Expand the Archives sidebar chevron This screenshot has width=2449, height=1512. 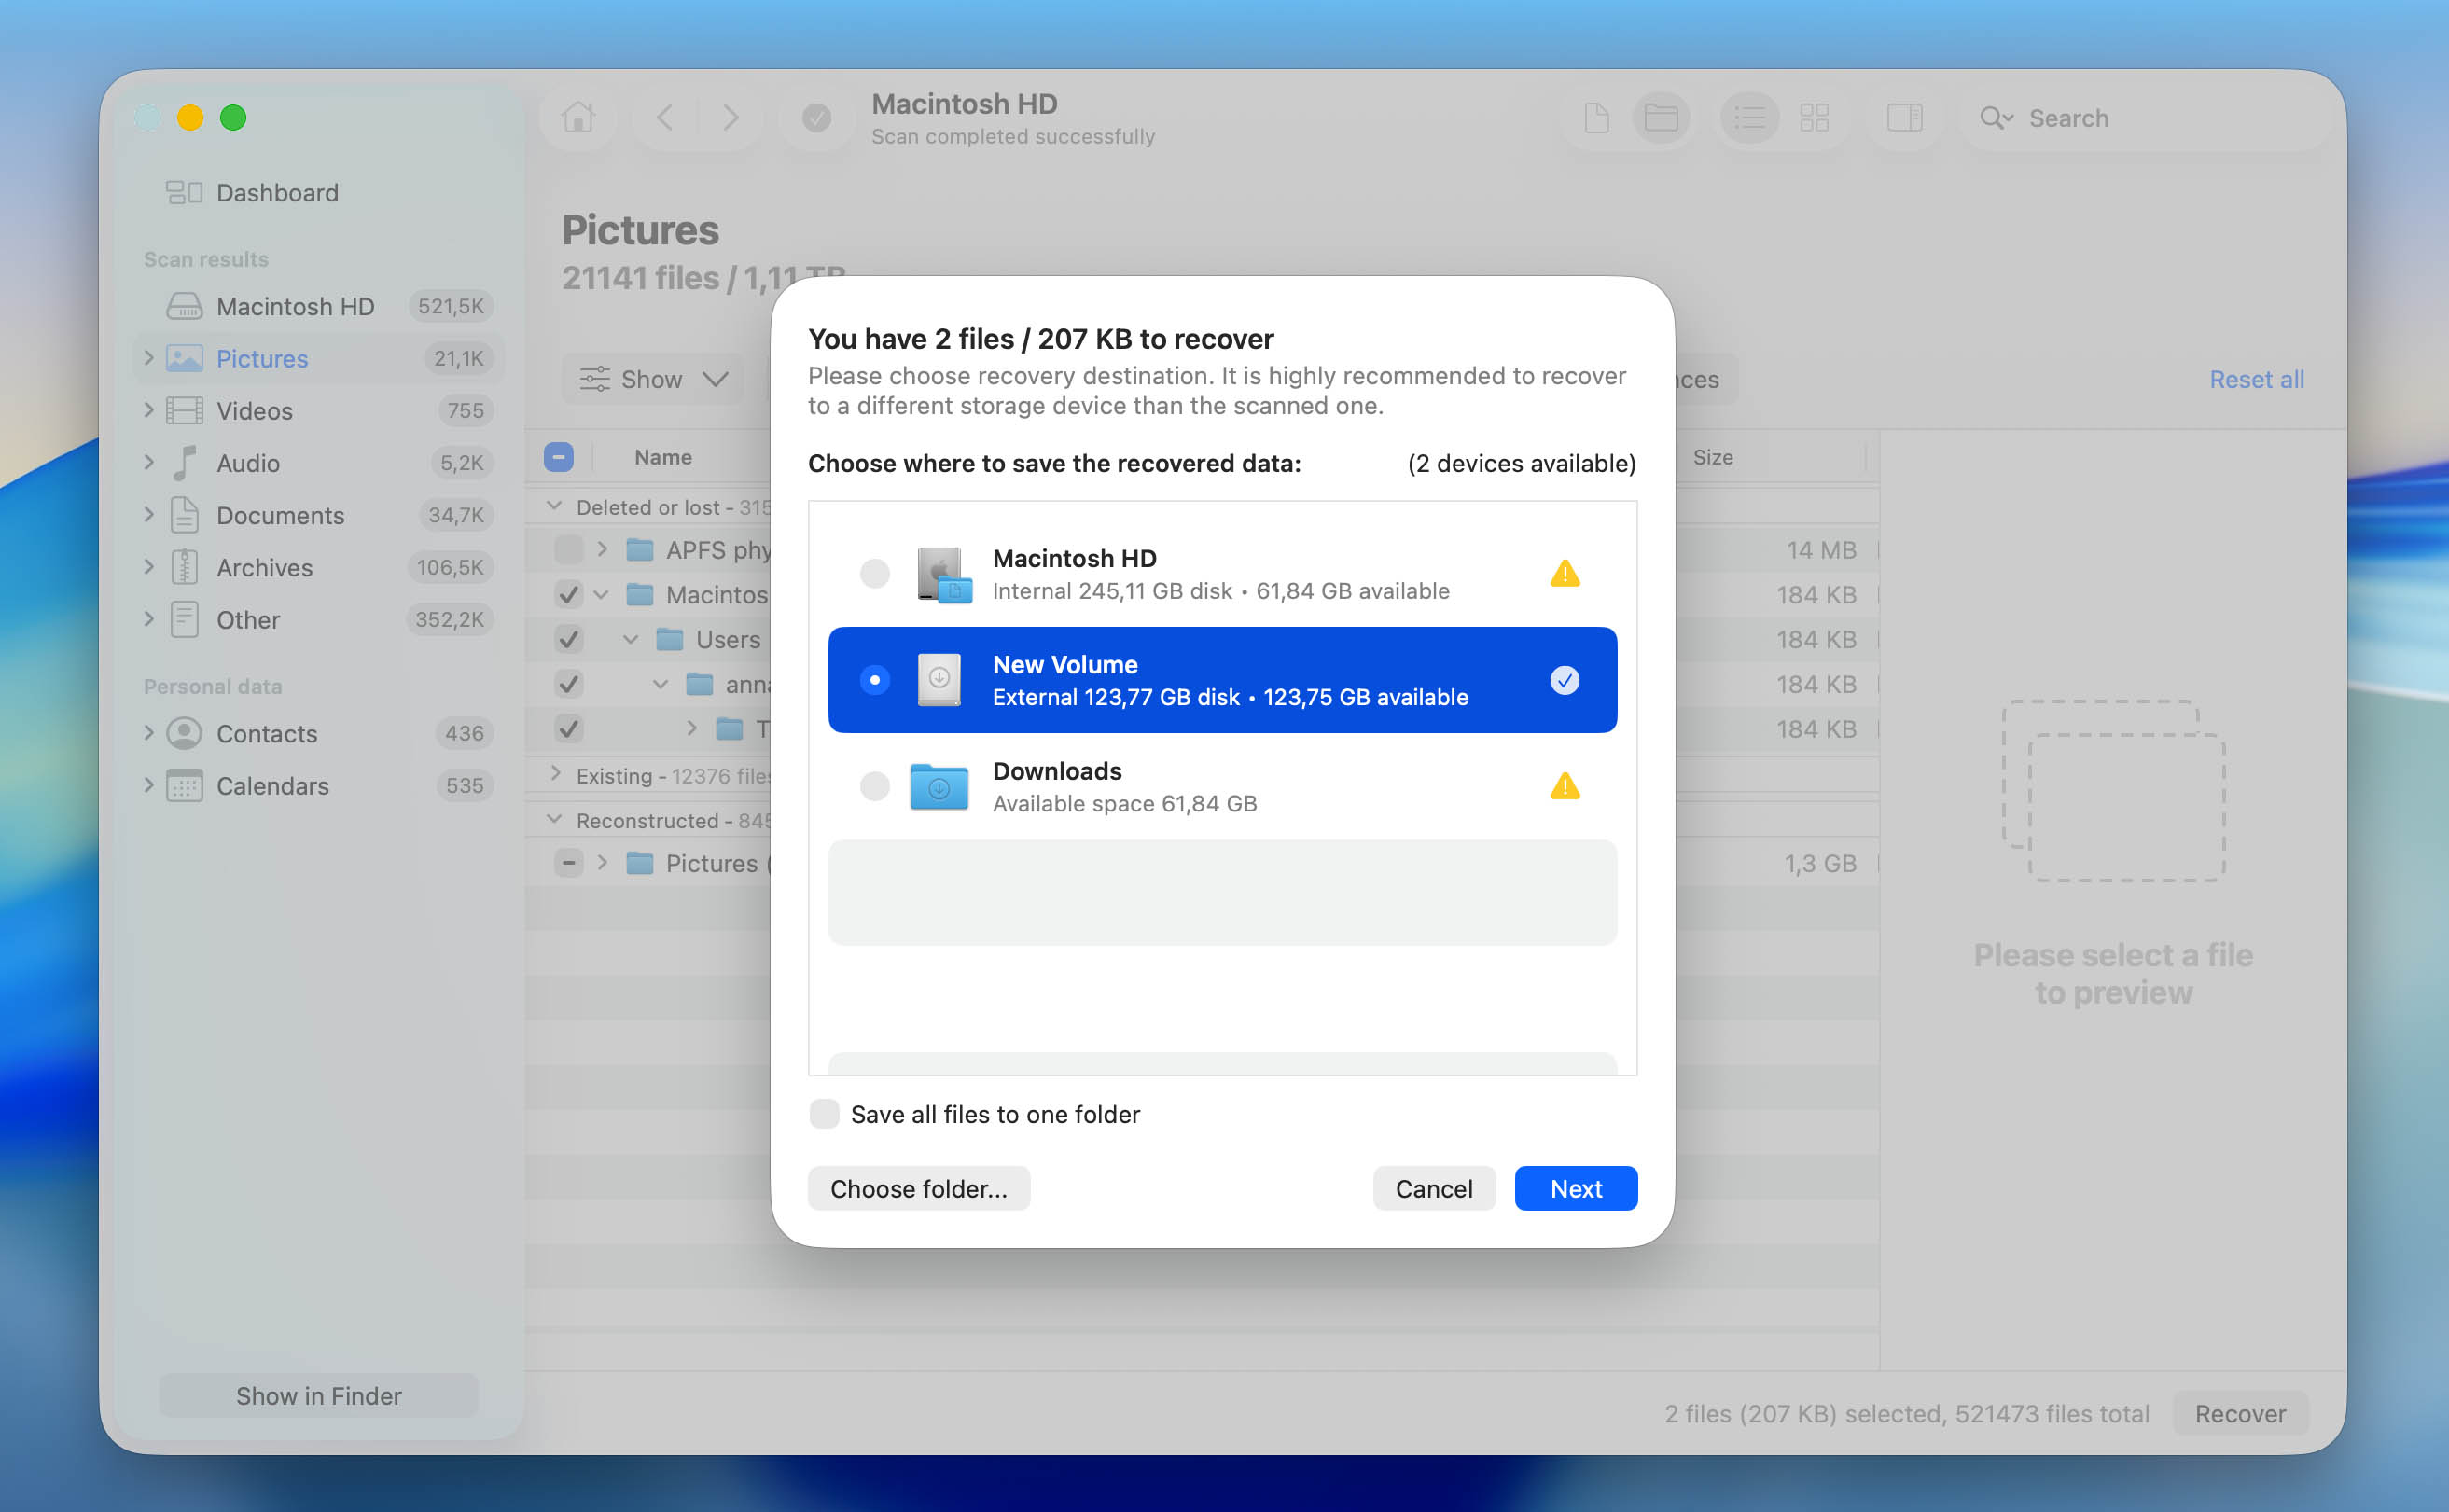coord(148,566)
